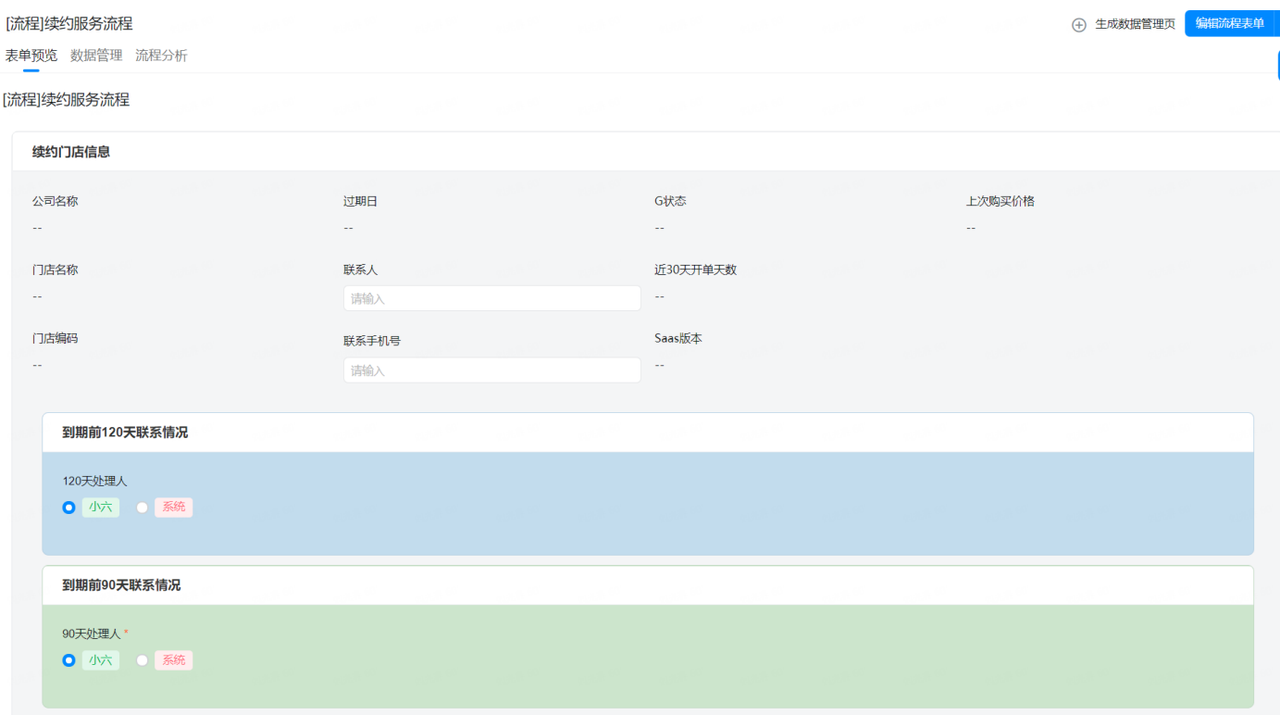Select 系统 radio under 120天处理人
The width and height of the screenshot is (1280, 715).
142,508
